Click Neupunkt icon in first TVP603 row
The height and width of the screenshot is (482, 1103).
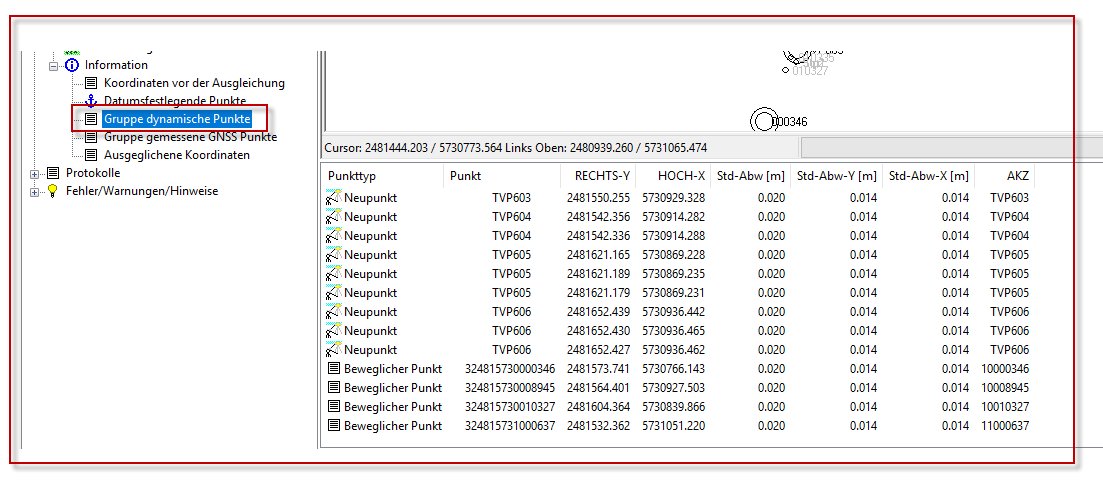(x=333, y=198)
